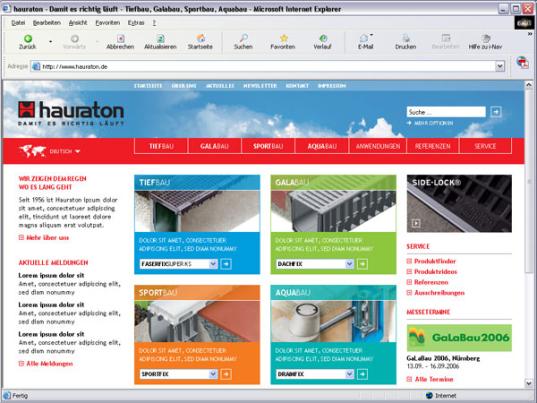Click the E-Mail toolbar icon
This screenshot has height=403, width=537.
tap(364, 38)
